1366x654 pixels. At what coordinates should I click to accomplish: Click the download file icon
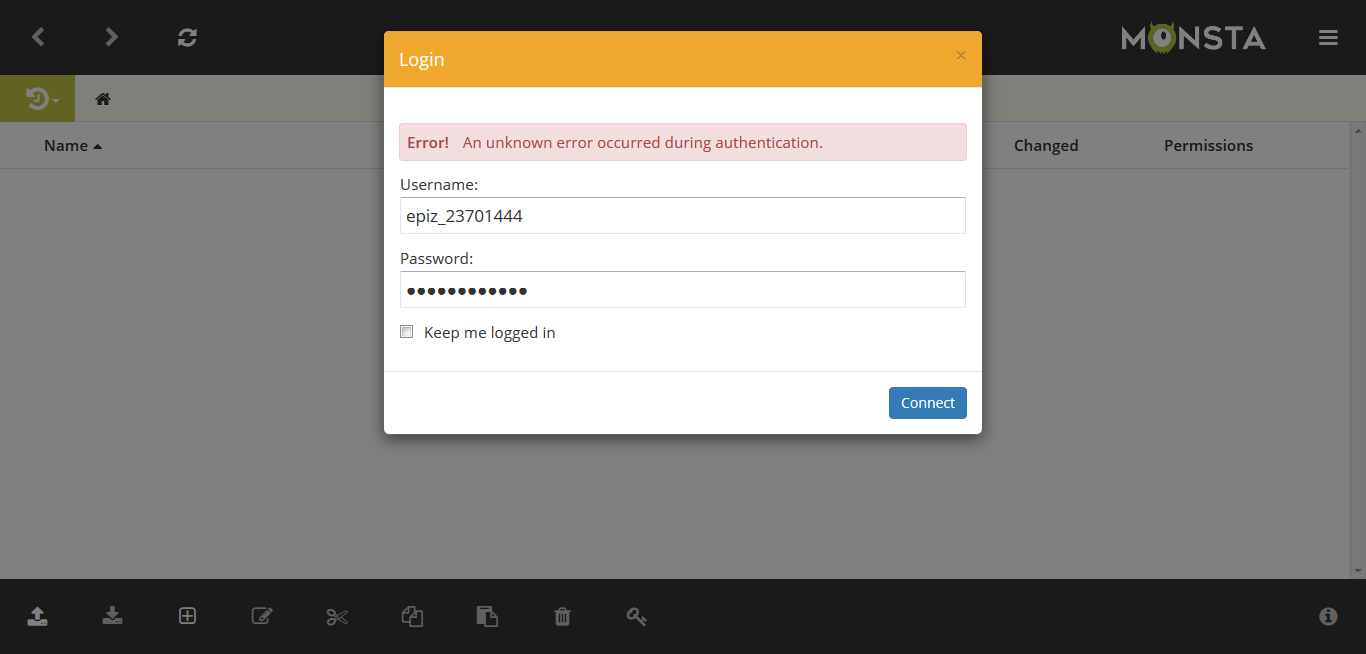point(112,616)
